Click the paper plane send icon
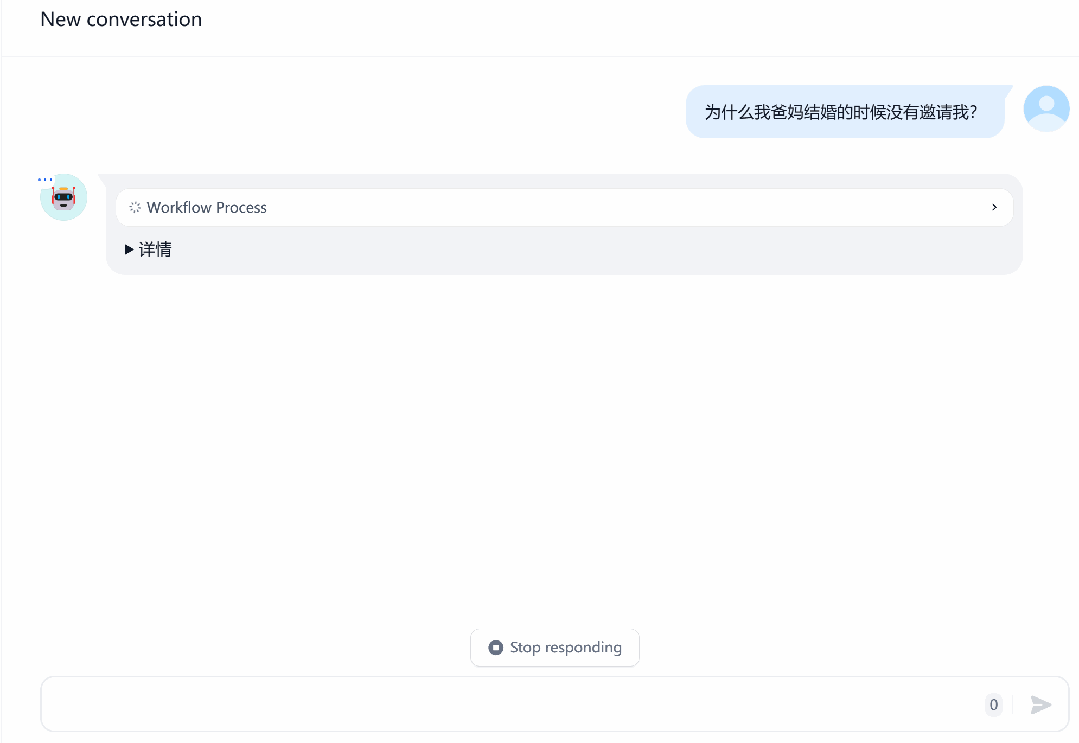The height and width of the screenshot is (743, 1079). (1040, 704)
